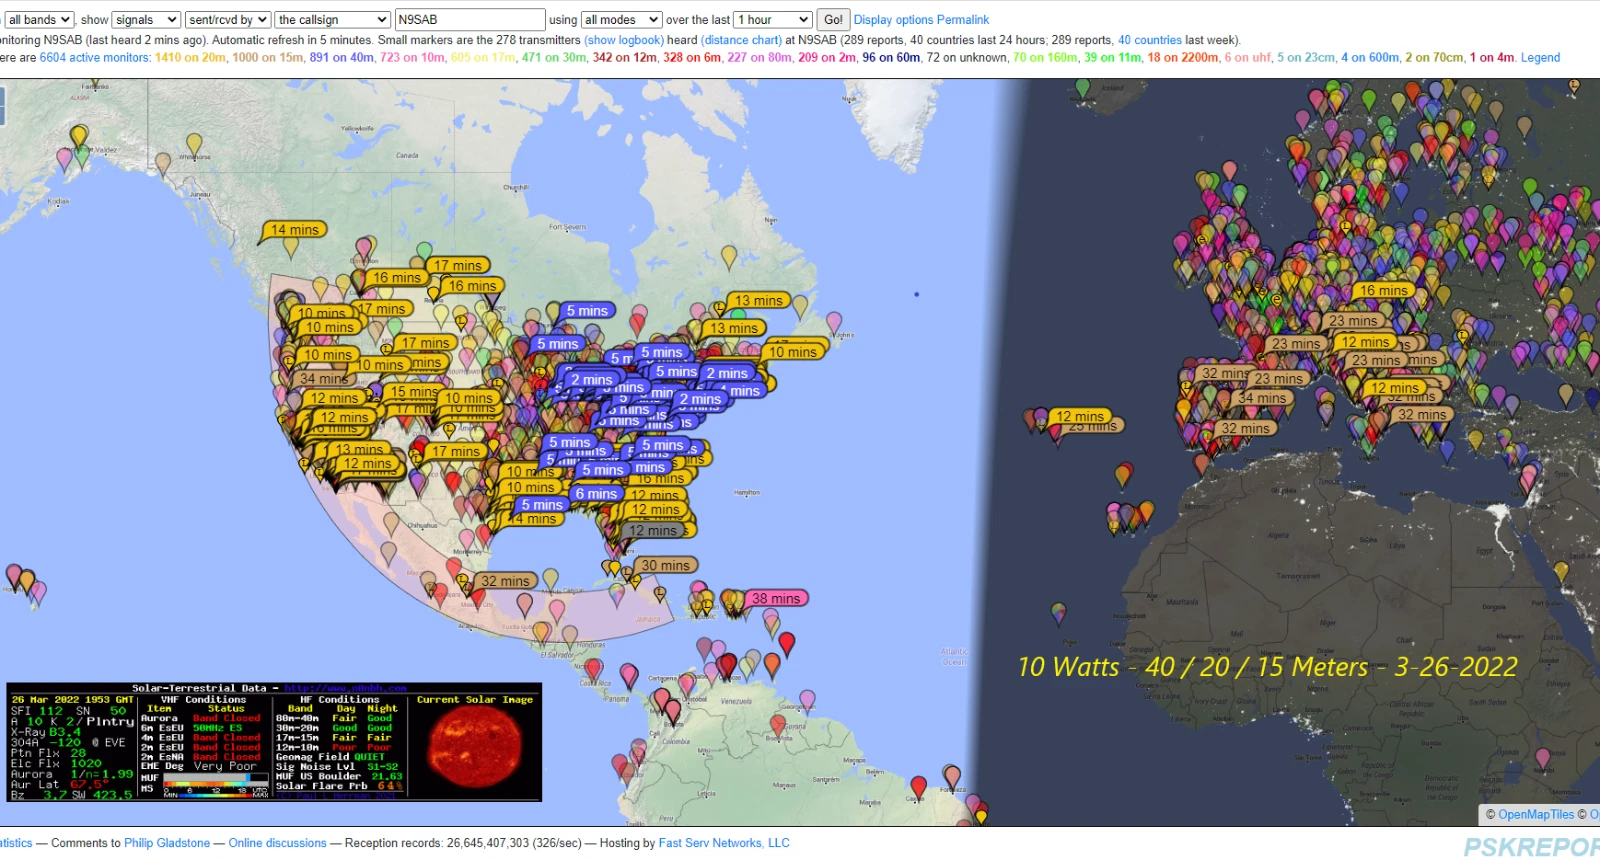Follow the '40 countries' link
The width and height of the screenshot is (1600, 860).
pyautogui.click(x=1150, y=40)
